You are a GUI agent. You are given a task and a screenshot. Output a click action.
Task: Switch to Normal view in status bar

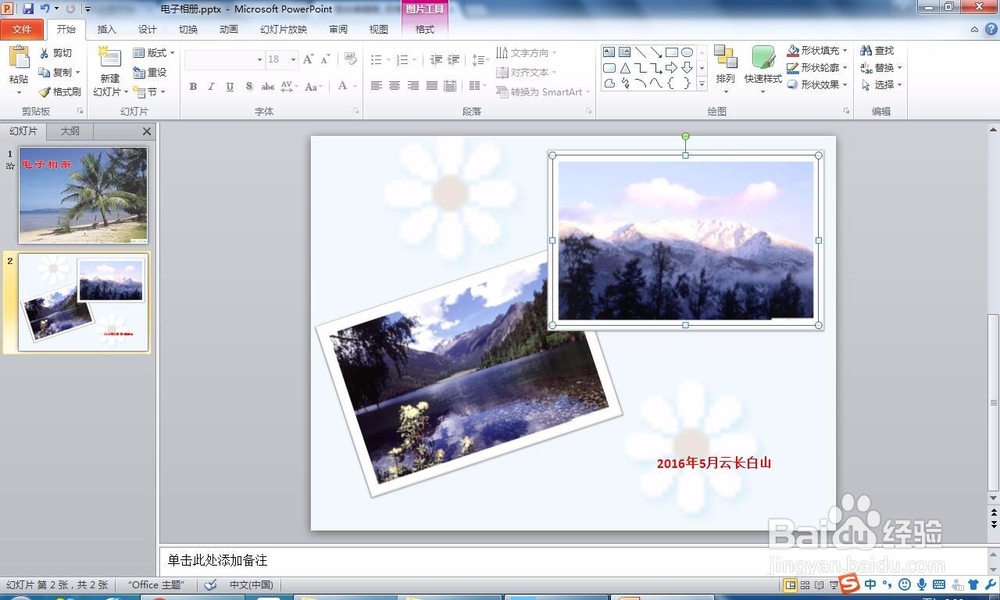[790, 585]
